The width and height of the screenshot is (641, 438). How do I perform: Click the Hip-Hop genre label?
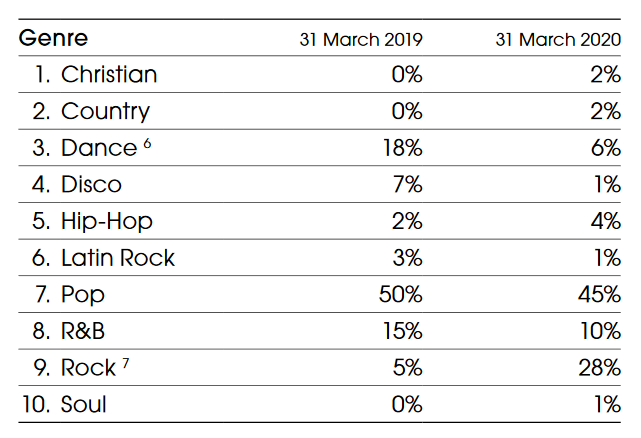point(106,221)
